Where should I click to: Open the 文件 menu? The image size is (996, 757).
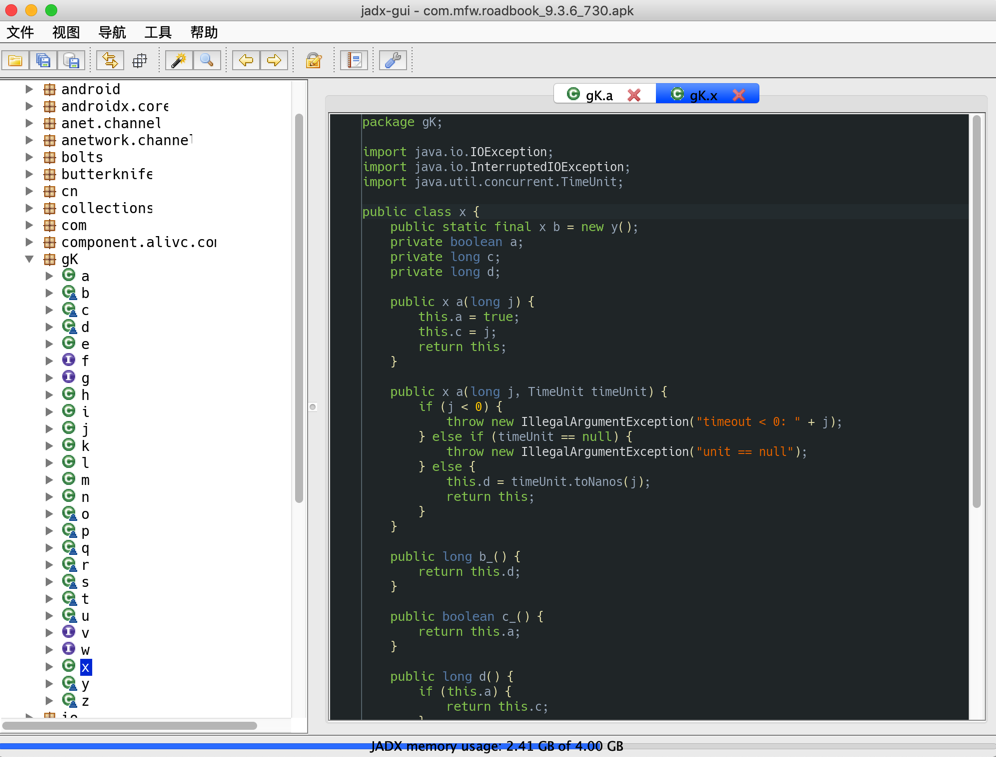point(20,32)
